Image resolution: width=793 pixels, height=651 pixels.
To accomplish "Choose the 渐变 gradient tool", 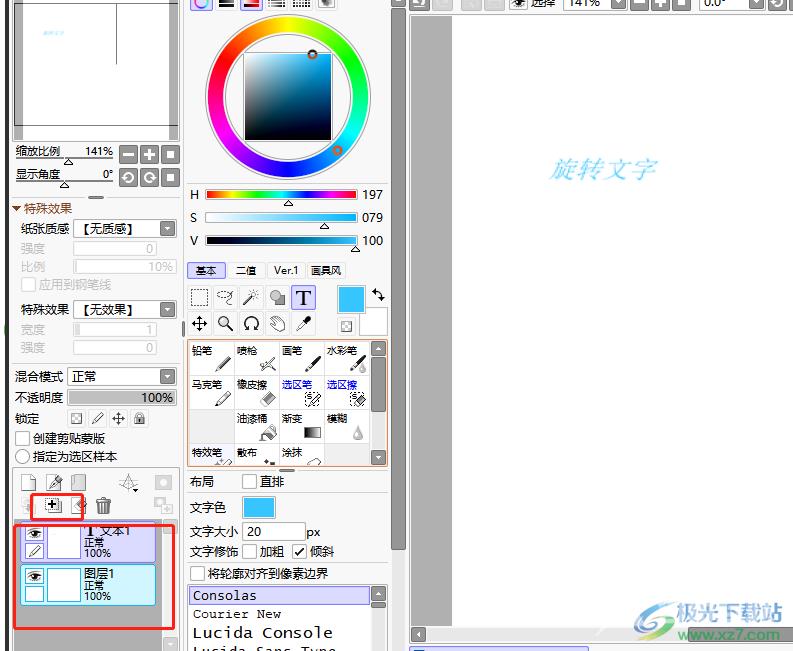I will [302, 426].
